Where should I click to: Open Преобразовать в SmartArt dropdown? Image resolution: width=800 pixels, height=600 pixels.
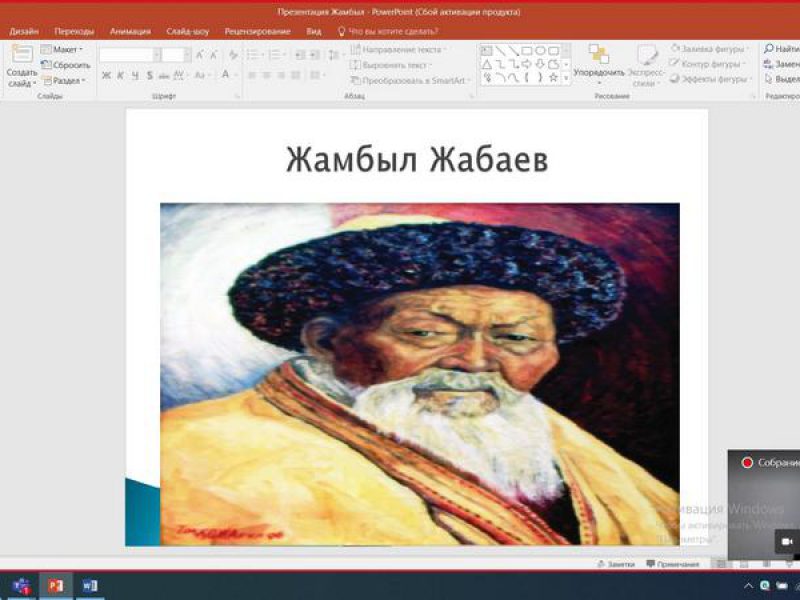click(x=410, y=81)
